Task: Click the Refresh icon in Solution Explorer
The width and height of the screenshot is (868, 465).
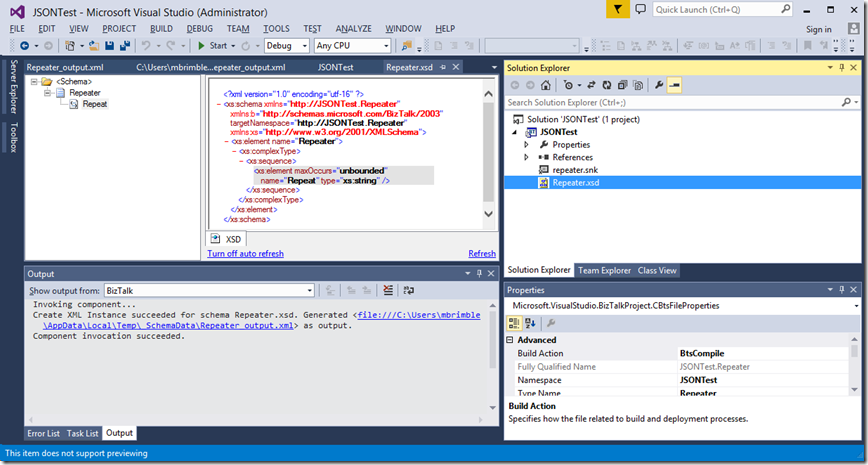Action: pyautogui.click(x=607, y=85)
